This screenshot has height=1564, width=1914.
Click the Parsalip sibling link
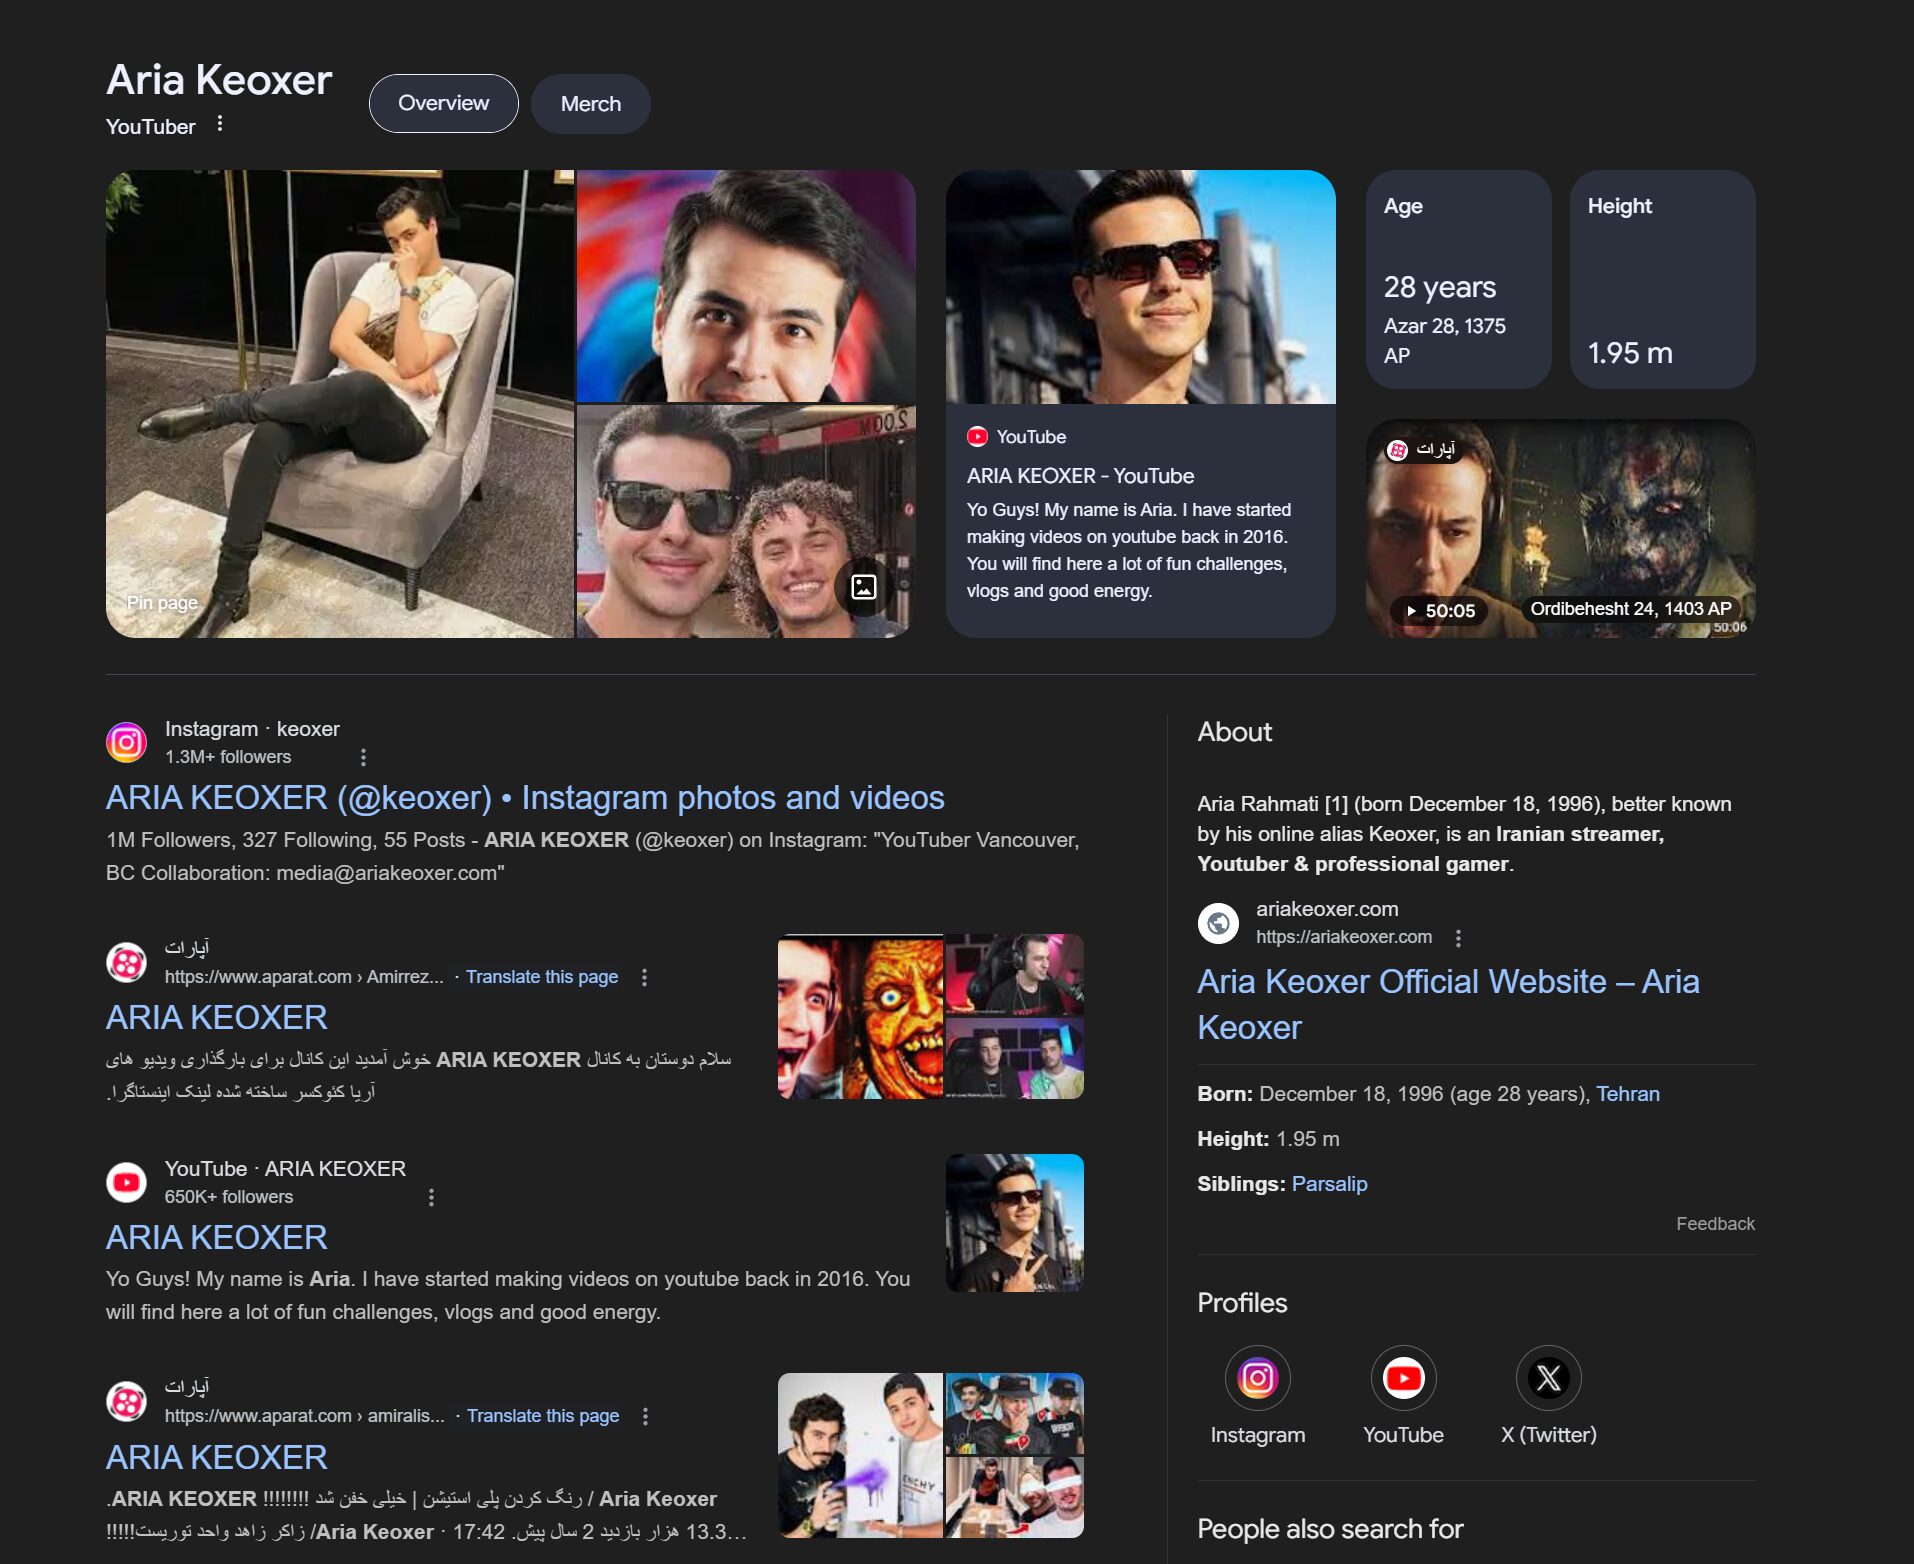pos(1329,1184)
